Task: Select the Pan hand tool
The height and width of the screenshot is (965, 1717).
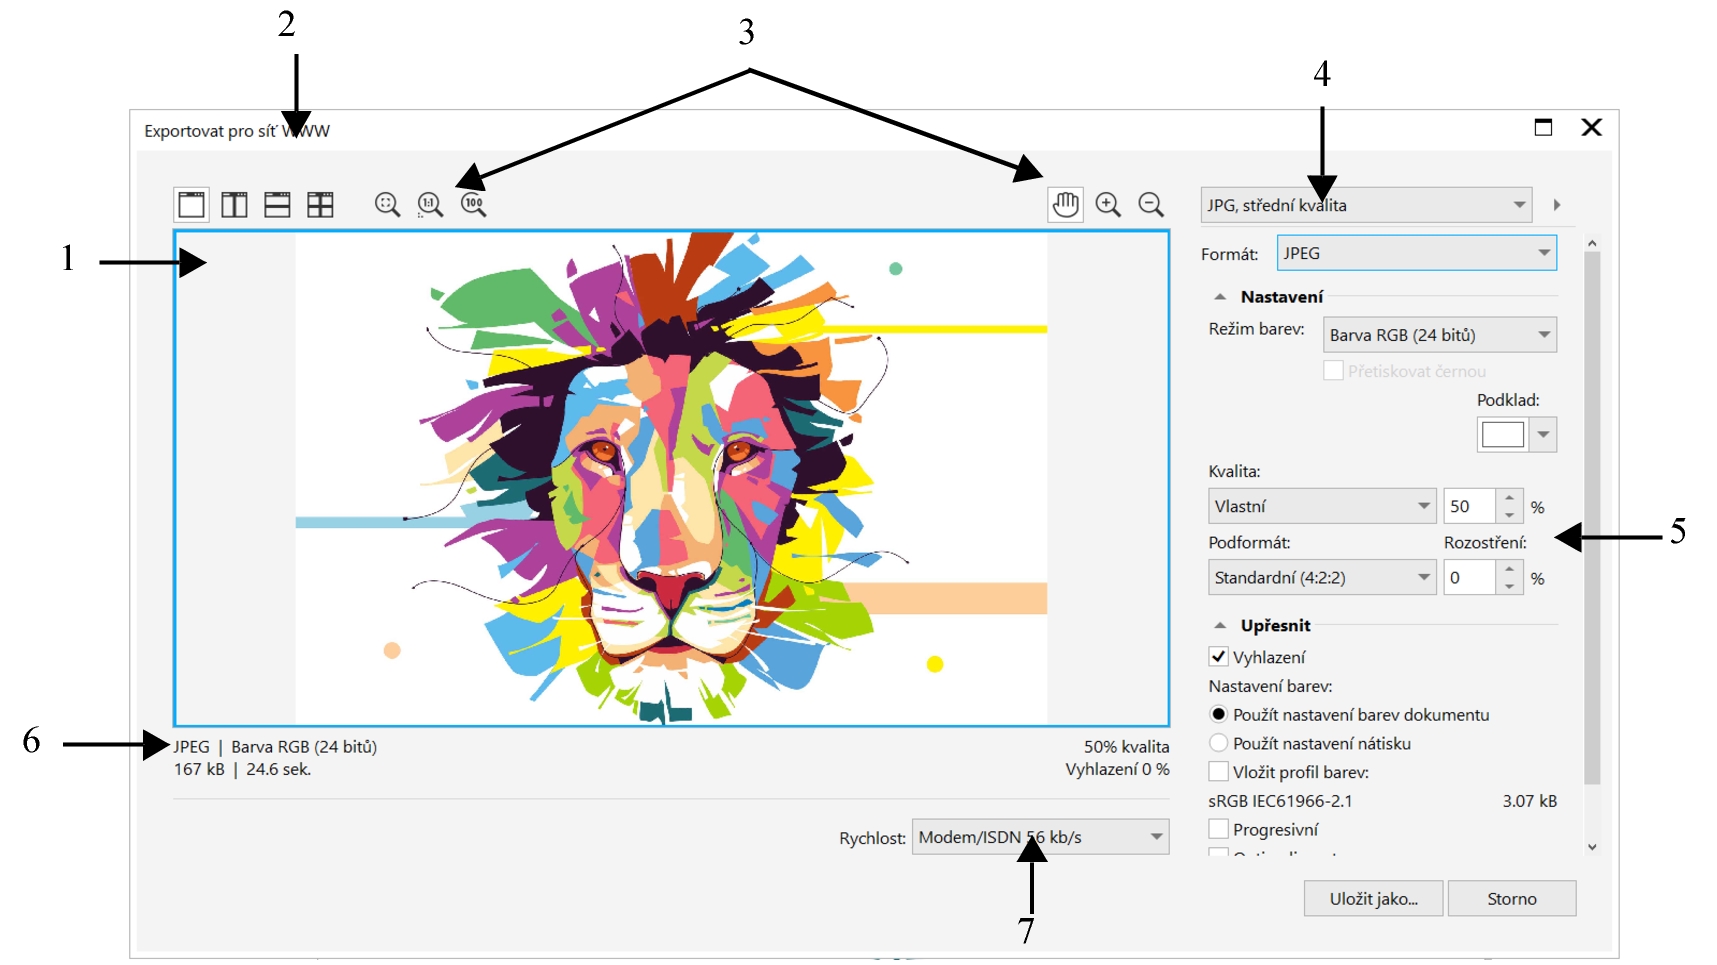Action: pos(1066,205)
